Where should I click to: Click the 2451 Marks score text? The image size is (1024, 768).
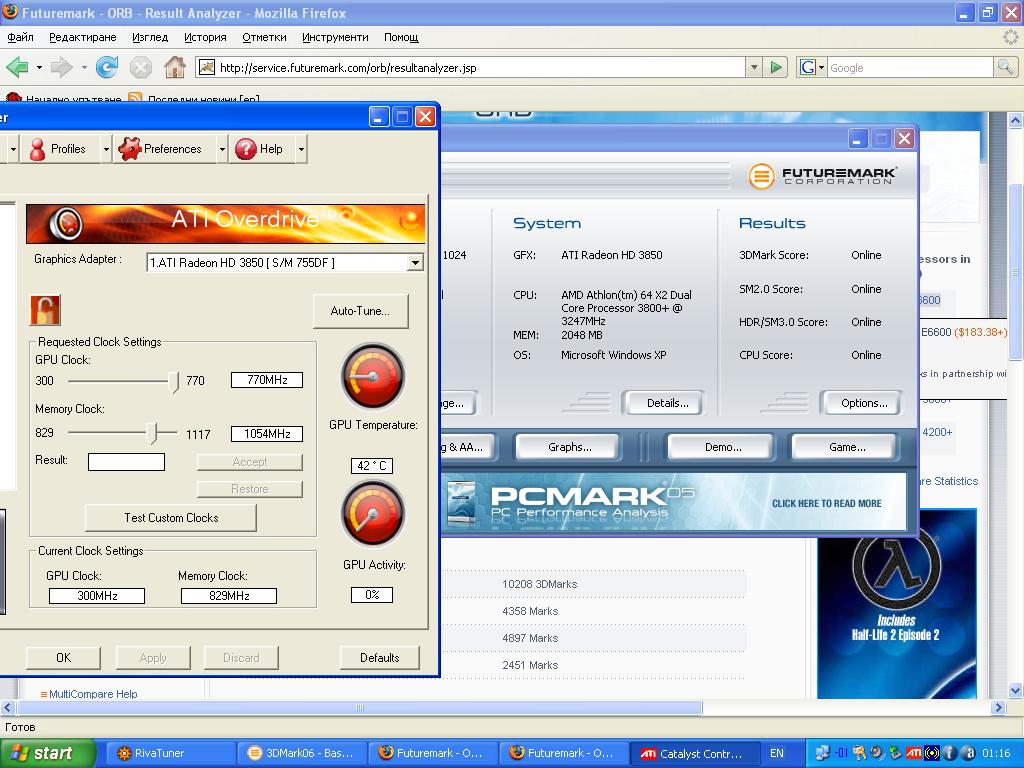coord(530,665)
